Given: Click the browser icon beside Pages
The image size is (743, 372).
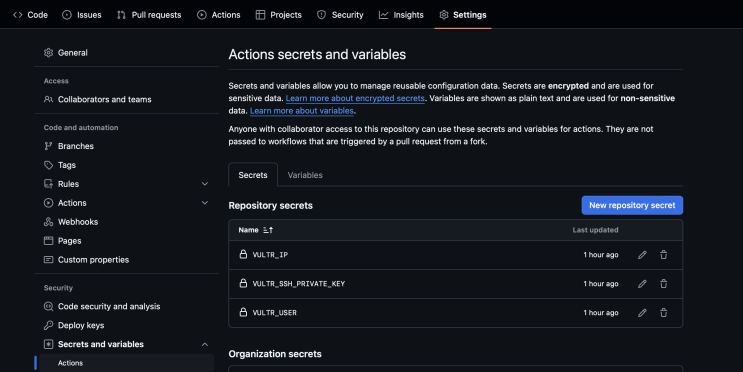Looking at the screenshot, I should coord(48,241).
